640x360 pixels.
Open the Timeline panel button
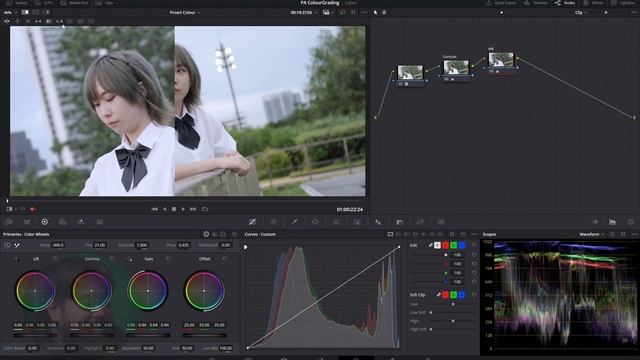(x=535, y=3)
